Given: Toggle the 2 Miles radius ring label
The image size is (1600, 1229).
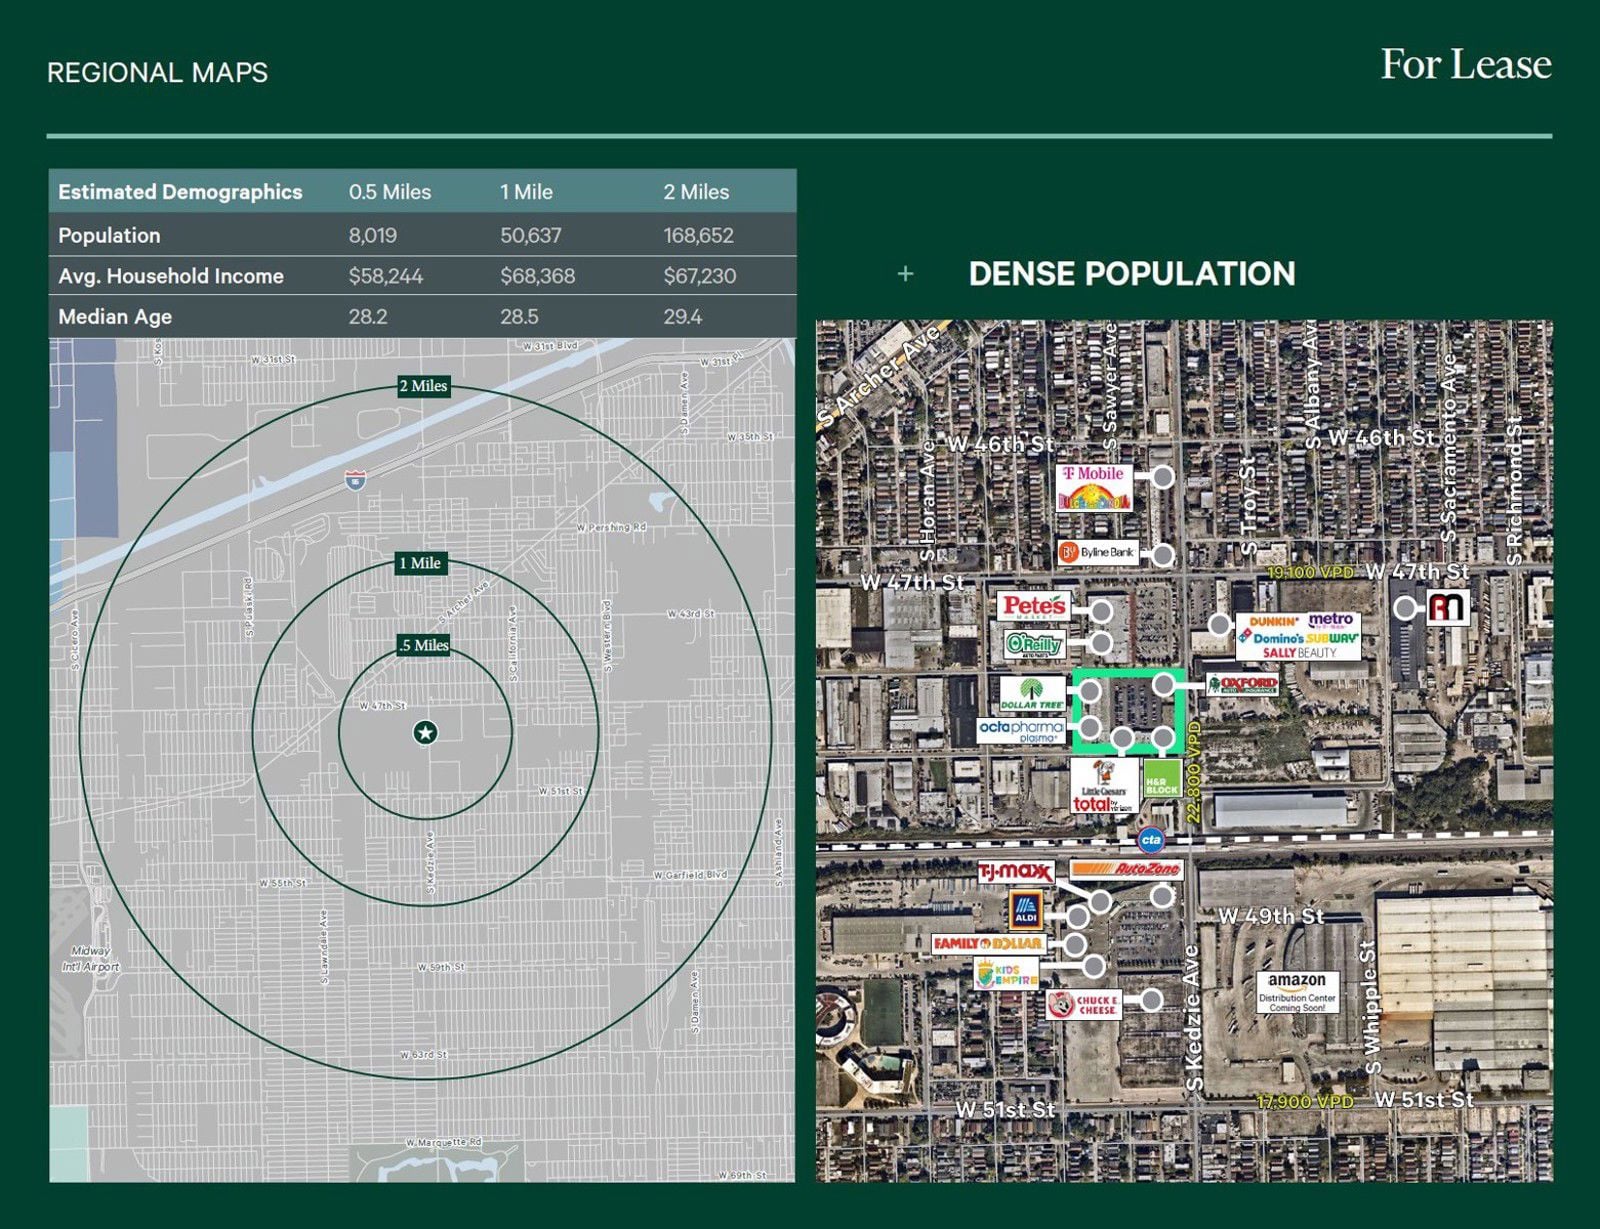Looking at the screenshot, I should click(424, 385).
